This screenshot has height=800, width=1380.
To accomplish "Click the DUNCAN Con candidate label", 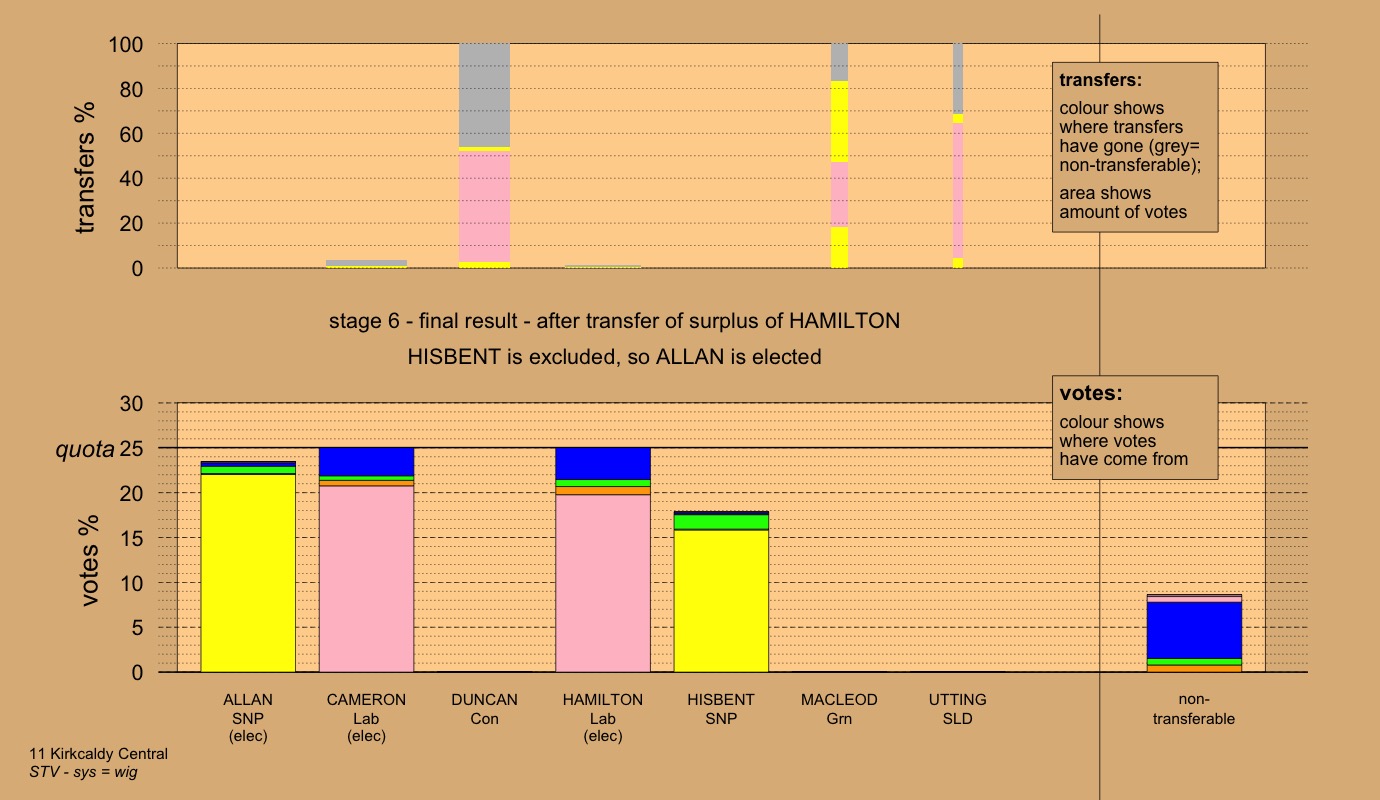I will 484,709.
